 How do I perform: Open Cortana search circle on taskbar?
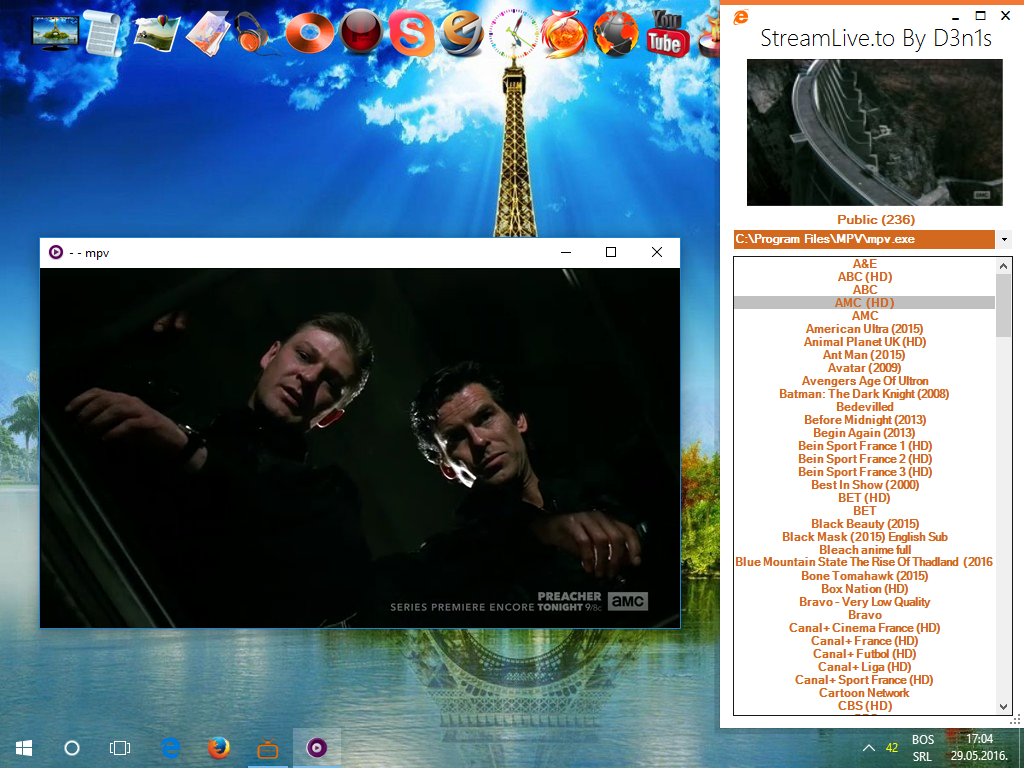pyautogui.click(x=72, y=748)
